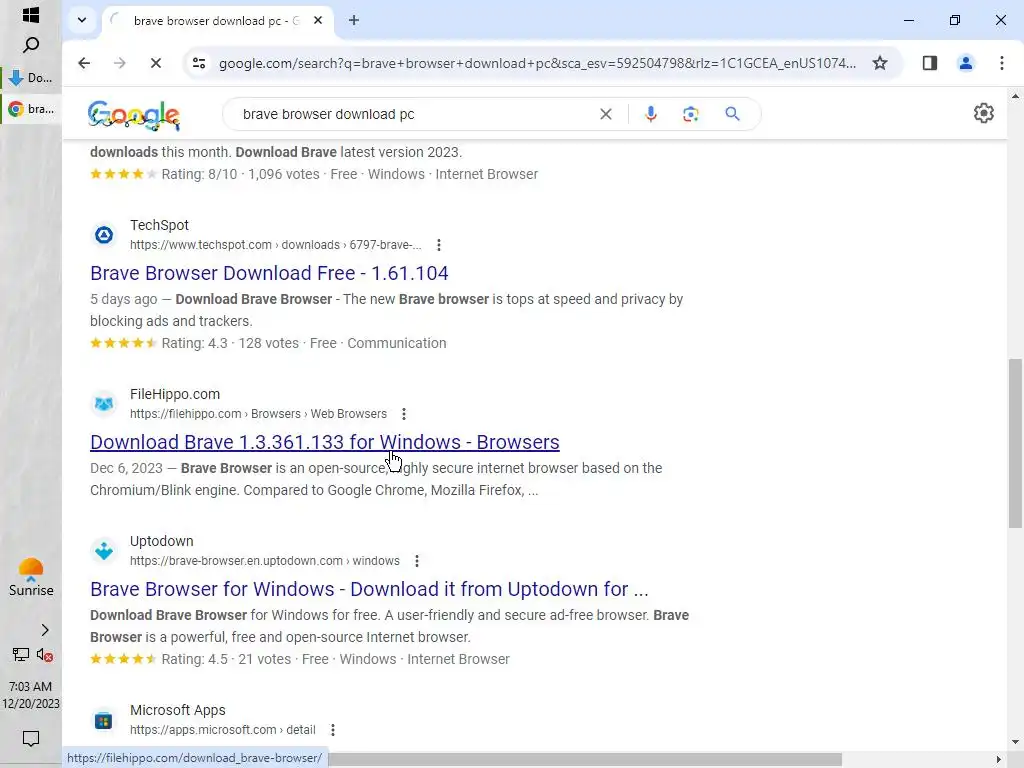Open Brave Browser for Windows Uptodown link
The height and width of the screenshot is (768, 1024).
click(x=369, y=589)
